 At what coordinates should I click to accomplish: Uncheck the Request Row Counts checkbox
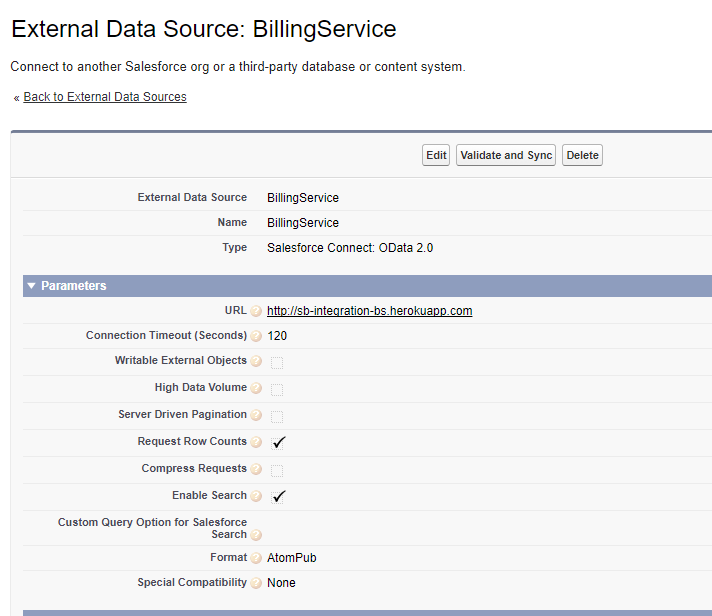tap(278, 443)
